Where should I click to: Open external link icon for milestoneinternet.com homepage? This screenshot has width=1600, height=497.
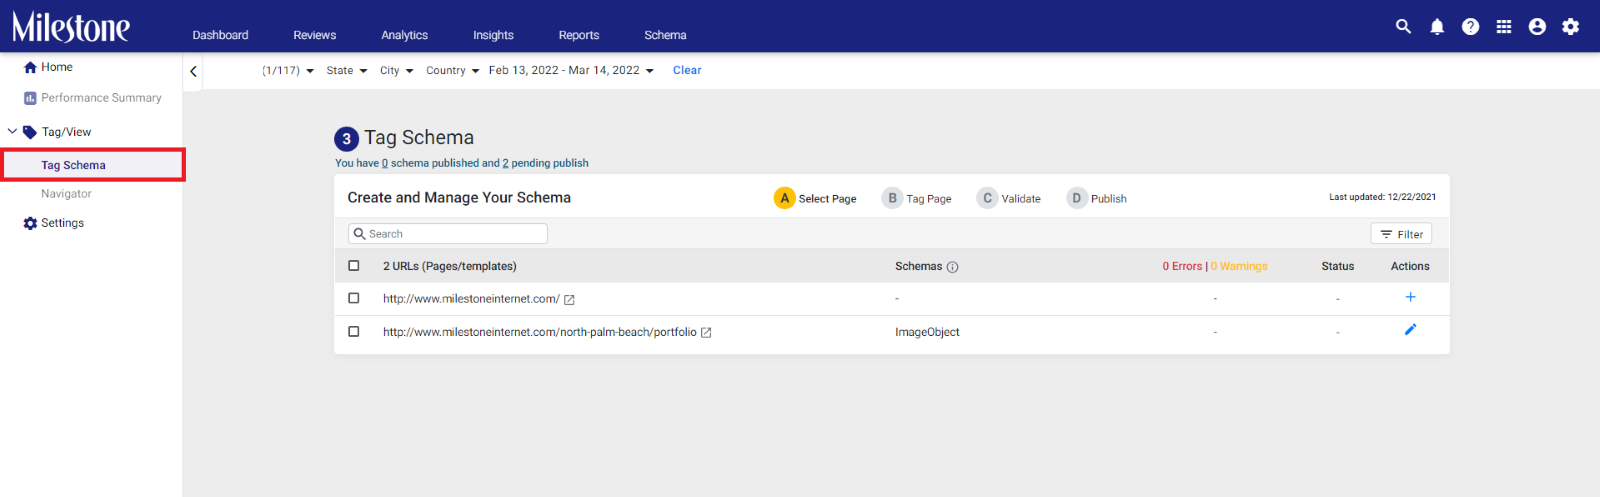569,299
